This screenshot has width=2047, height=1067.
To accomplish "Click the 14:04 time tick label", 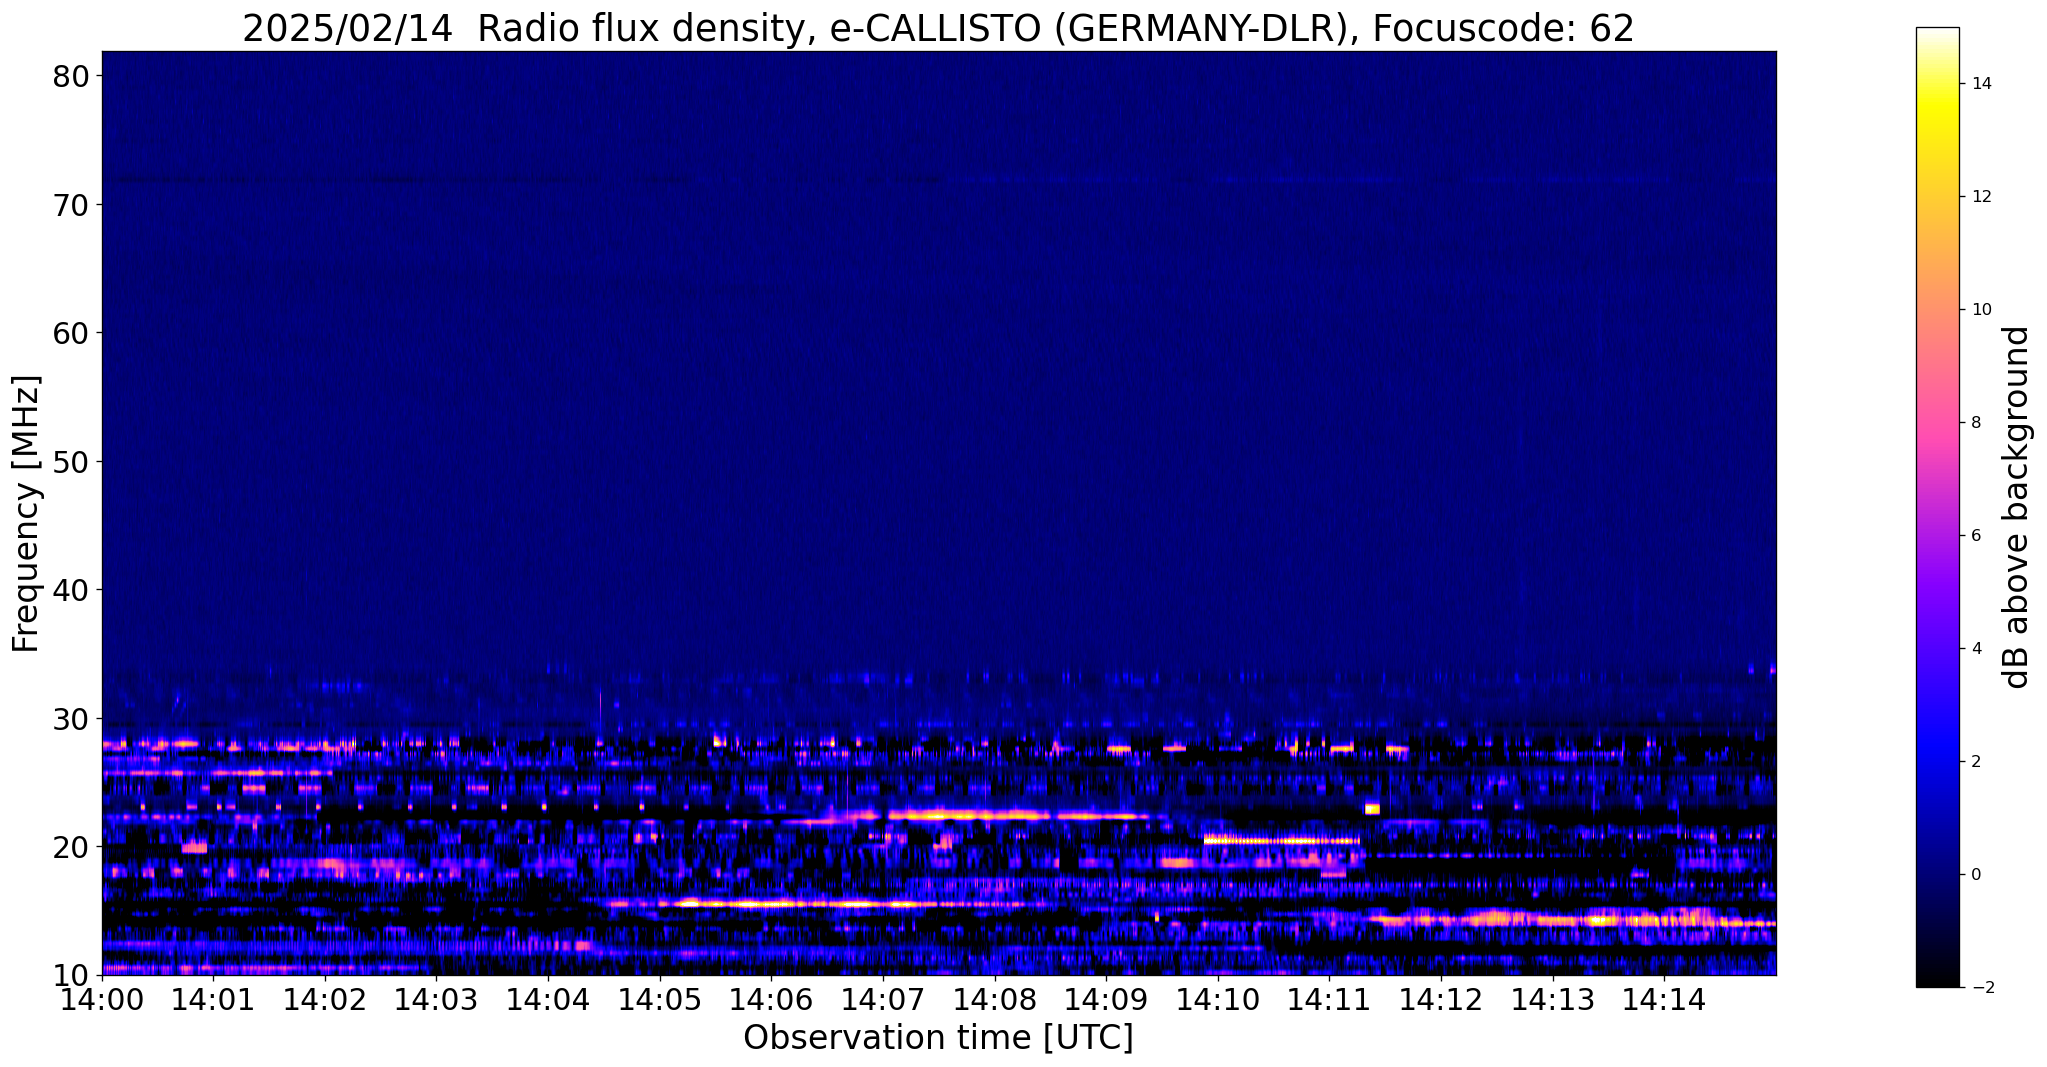I will [549, 999].
